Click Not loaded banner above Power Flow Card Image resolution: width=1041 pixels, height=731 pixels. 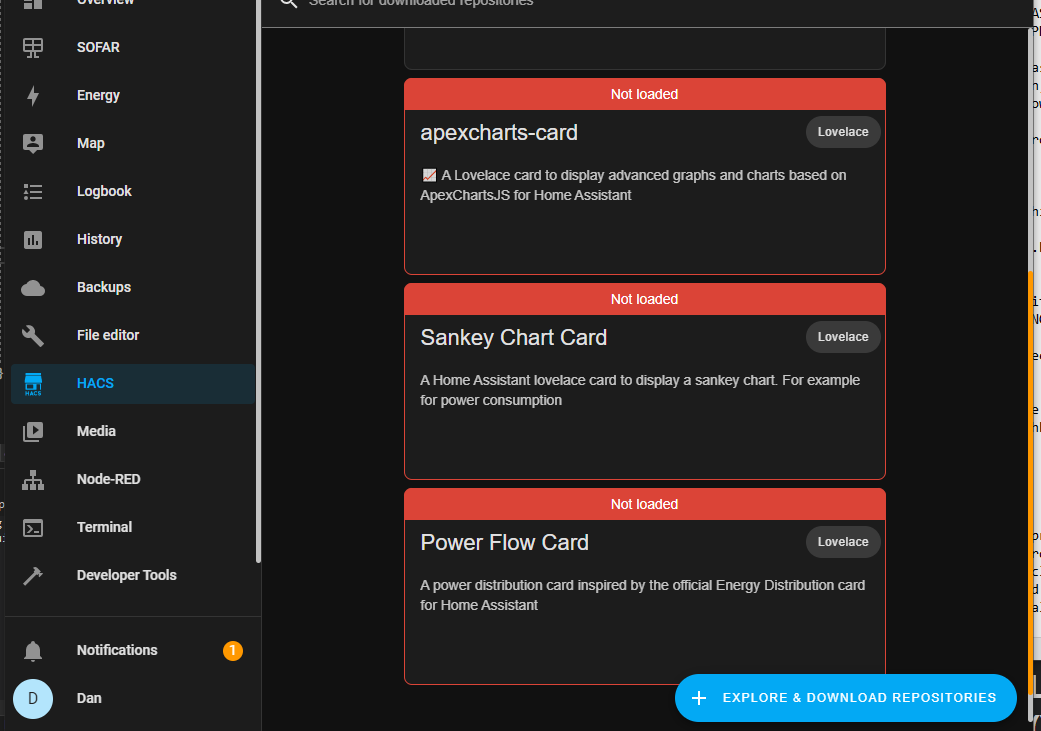tap(645, 505)
